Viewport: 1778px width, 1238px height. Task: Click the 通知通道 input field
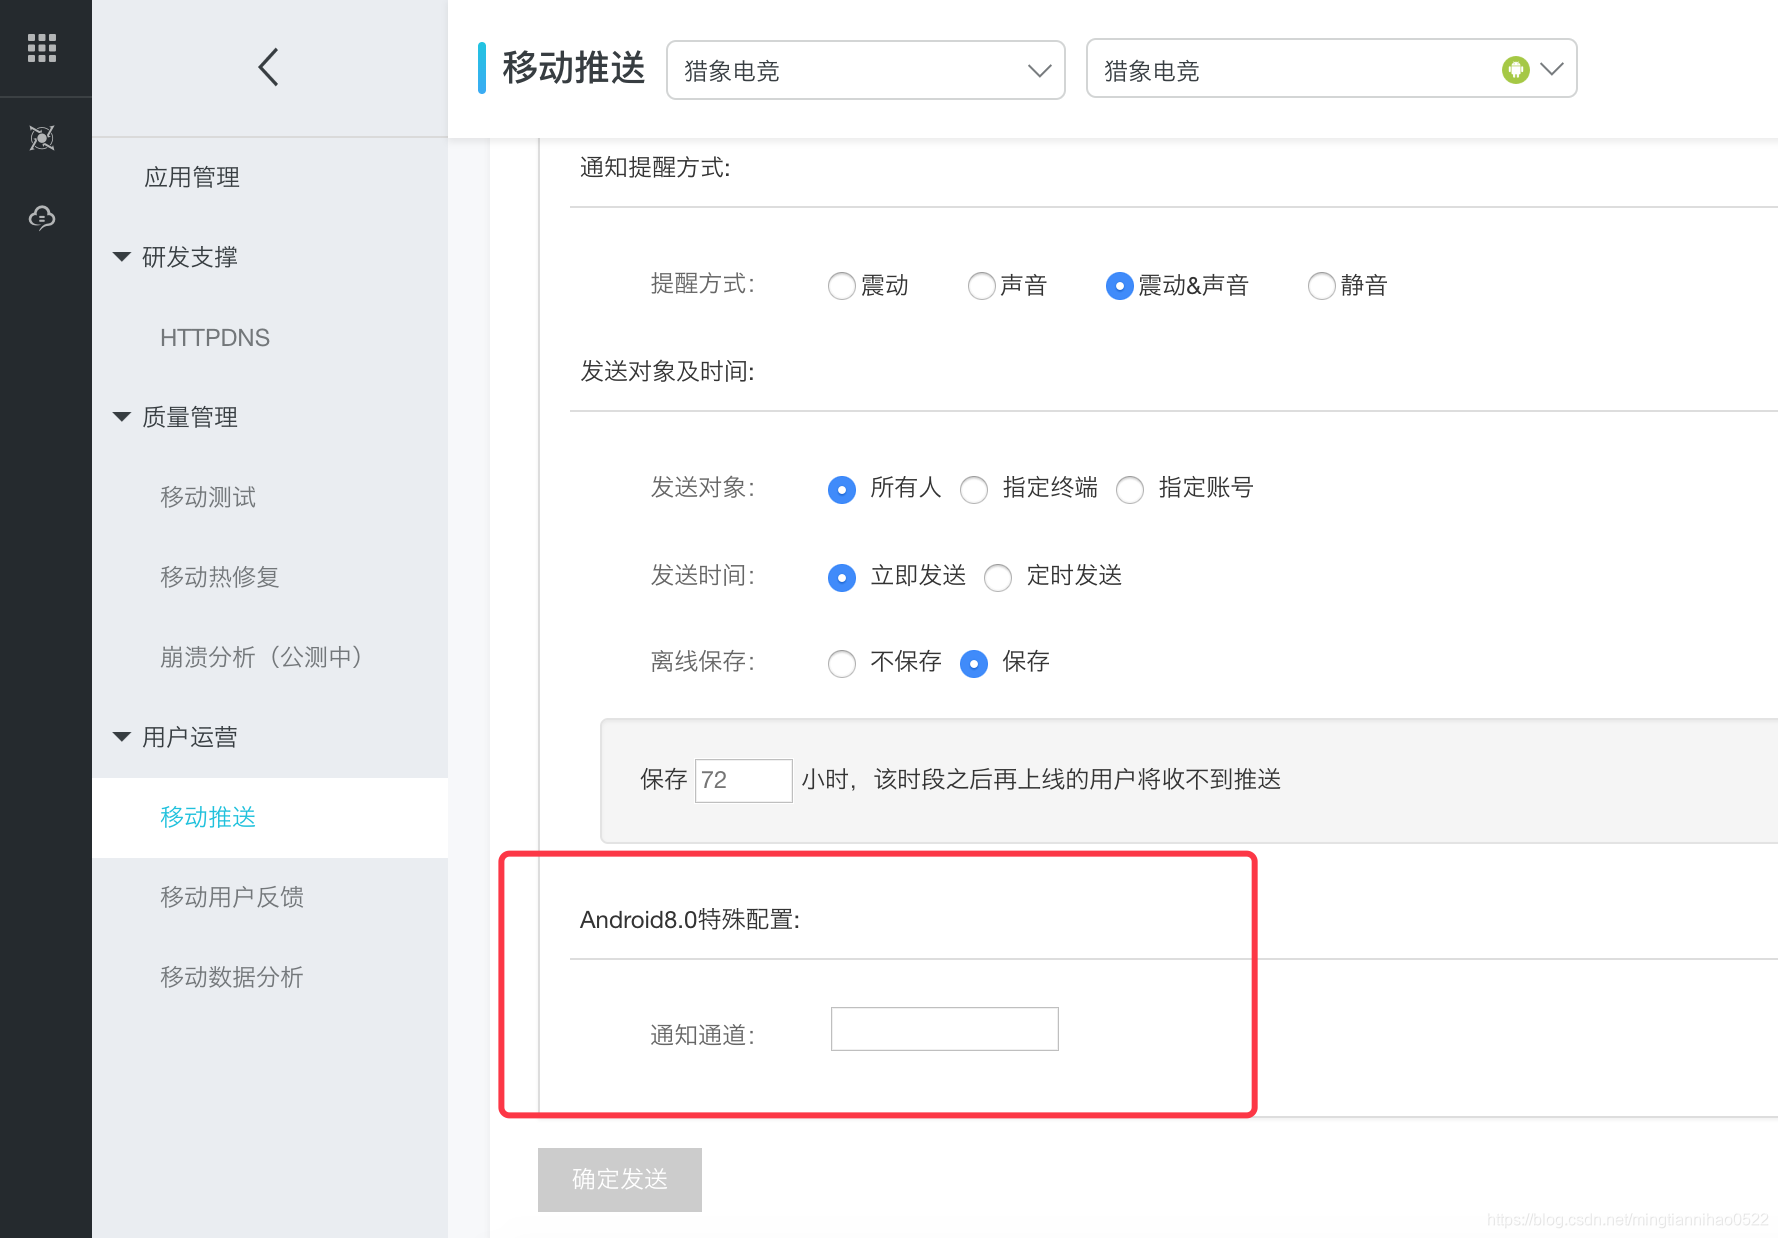point(945,1029)
